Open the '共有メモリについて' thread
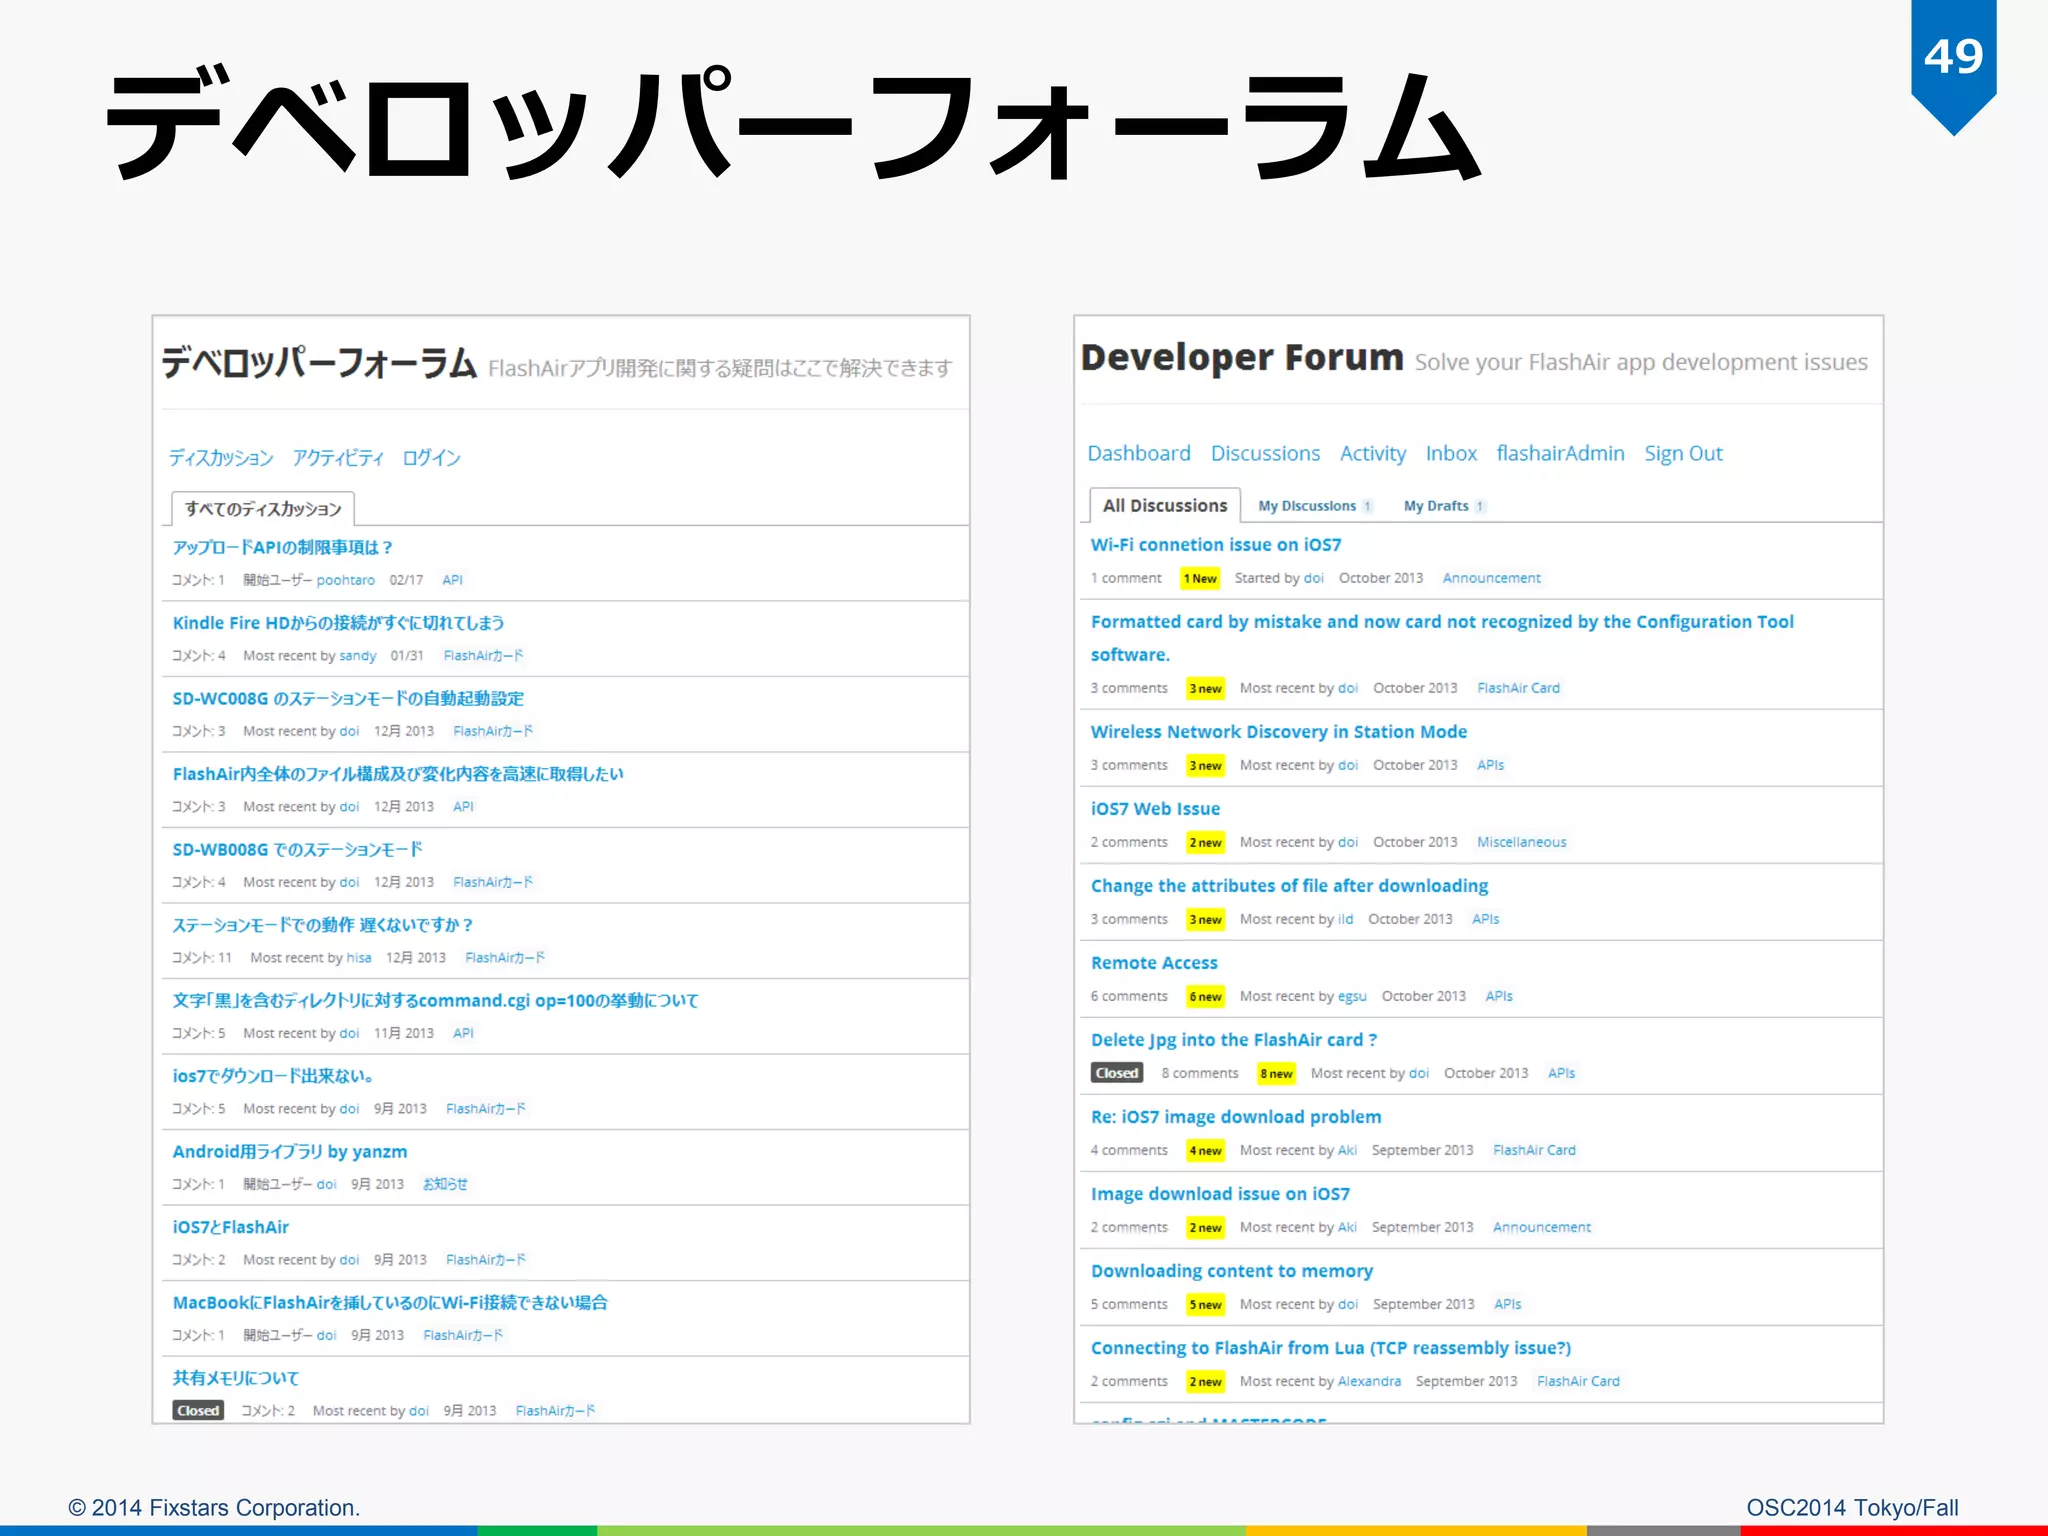 point(236,1378)
